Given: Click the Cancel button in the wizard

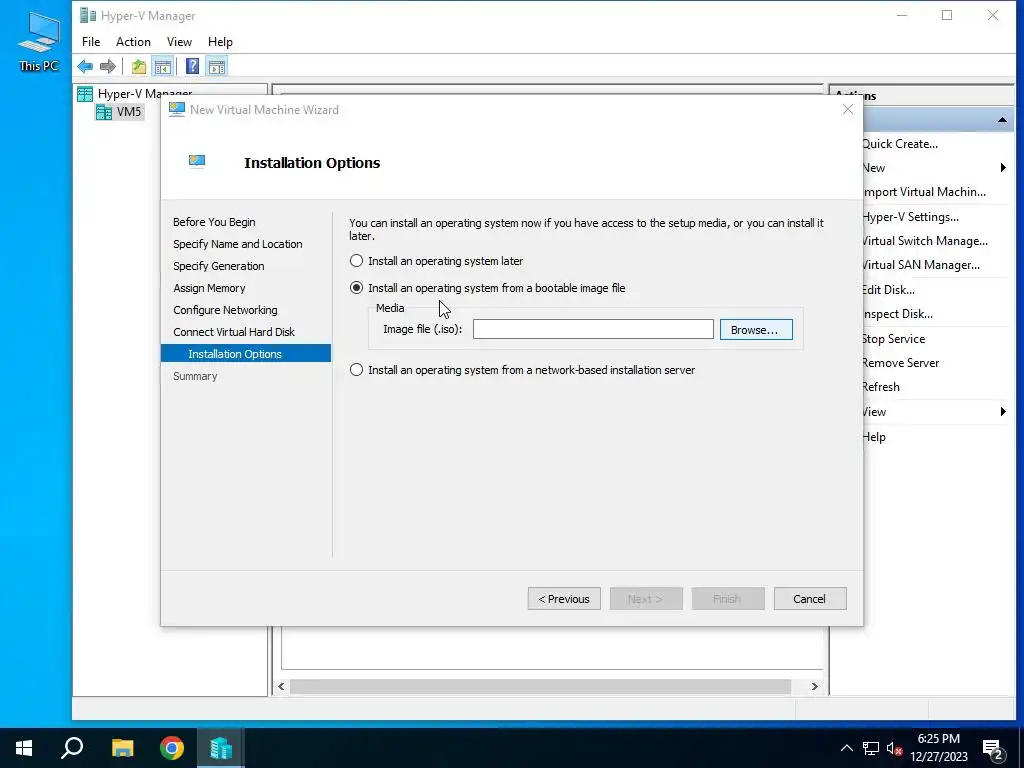Looking at the screenshot, I should tap(810, 599).
